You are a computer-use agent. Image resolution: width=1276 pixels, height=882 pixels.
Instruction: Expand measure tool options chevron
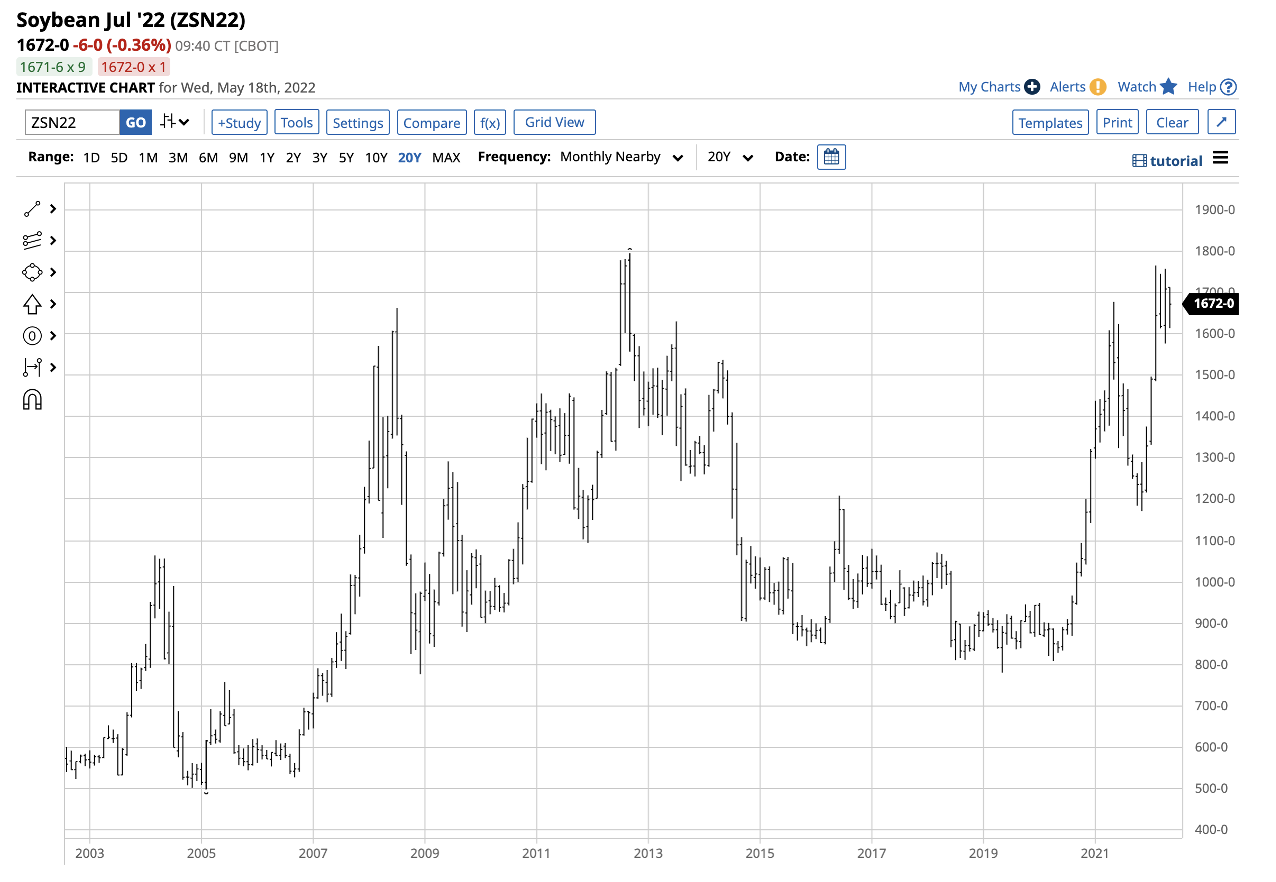[52, 368]
